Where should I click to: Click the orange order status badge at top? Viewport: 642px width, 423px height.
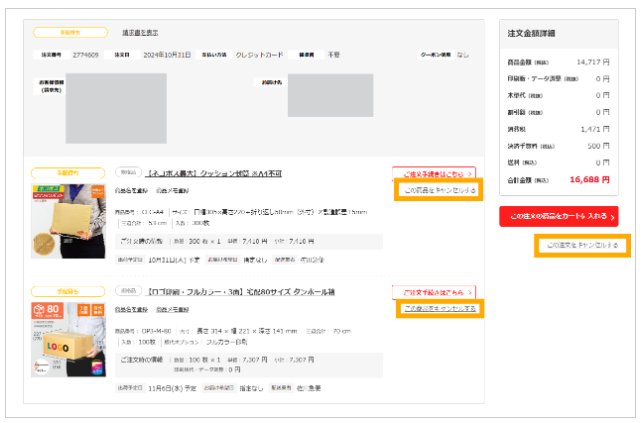pyautogui.click(x=68, y=32)
